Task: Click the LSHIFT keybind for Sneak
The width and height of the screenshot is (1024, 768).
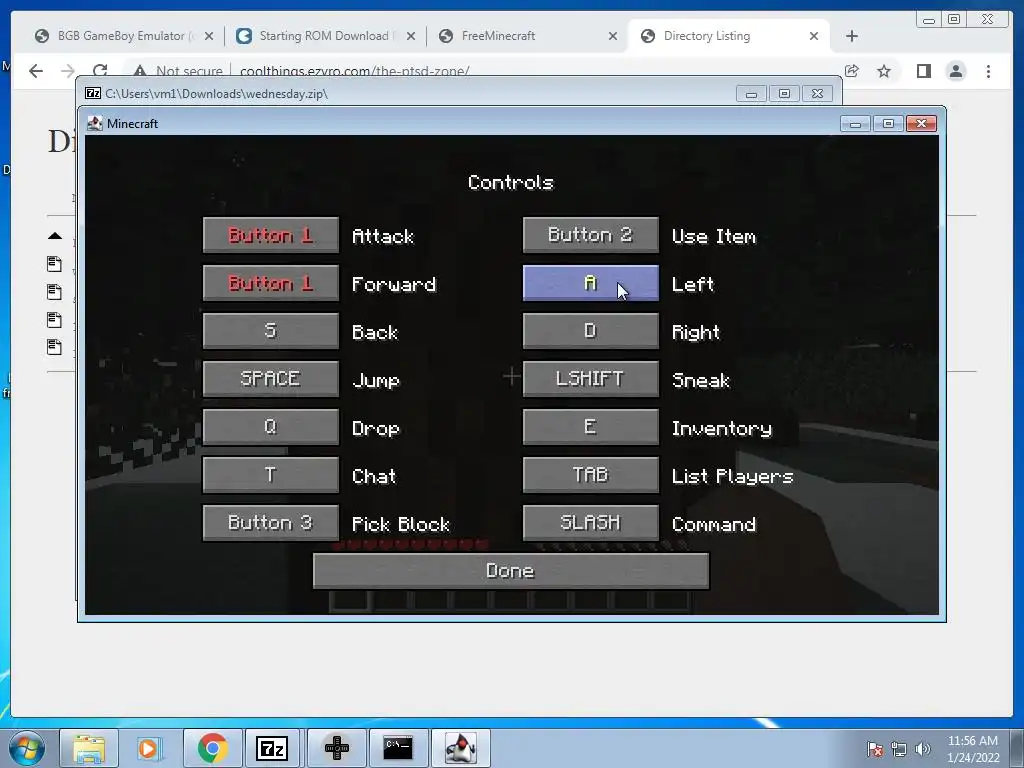Action: click(x=590, y=379)
